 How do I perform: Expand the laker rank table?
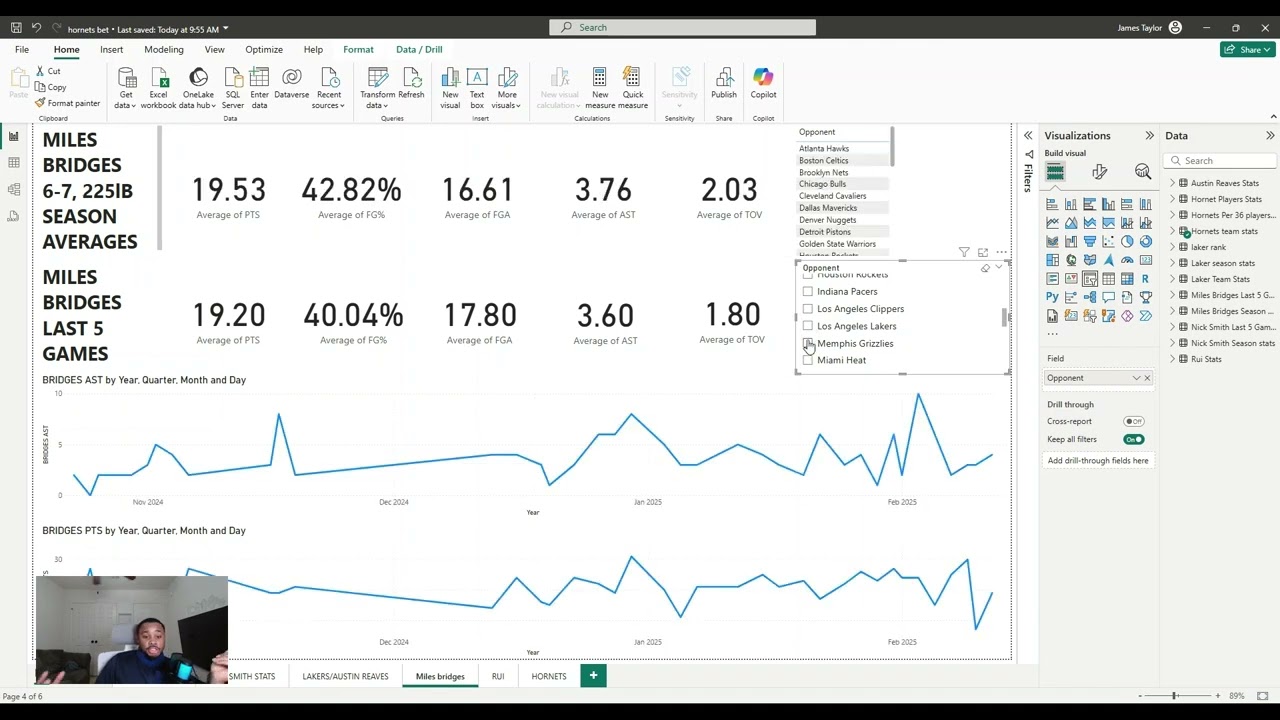click(1172, 247)
